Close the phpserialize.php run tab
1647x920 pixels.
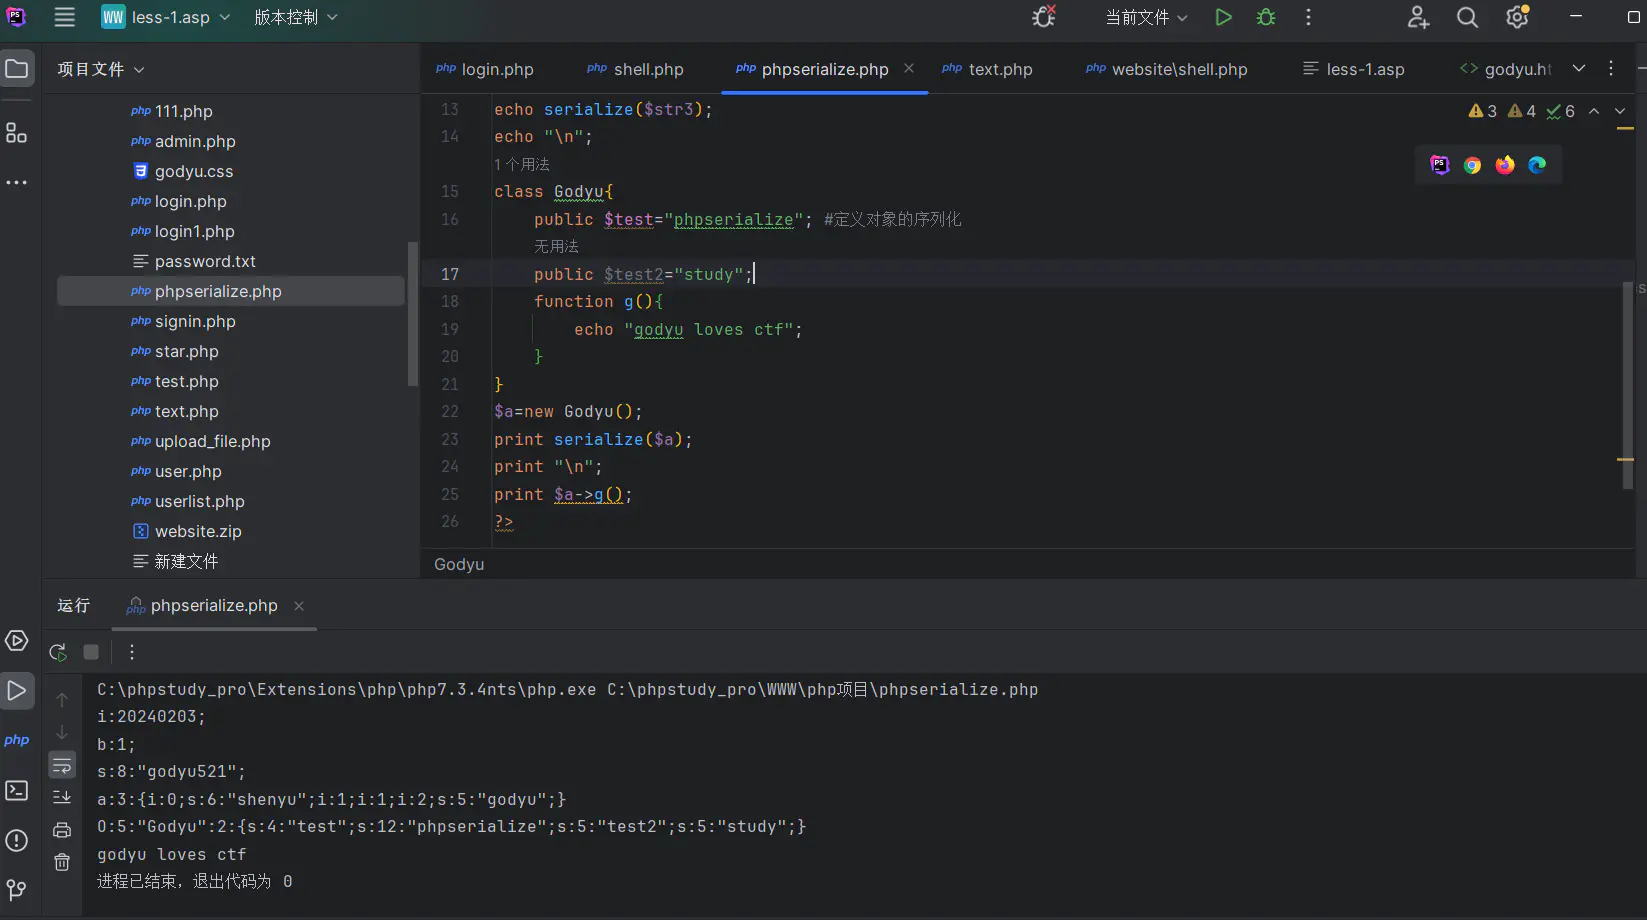tap(299, 605)
